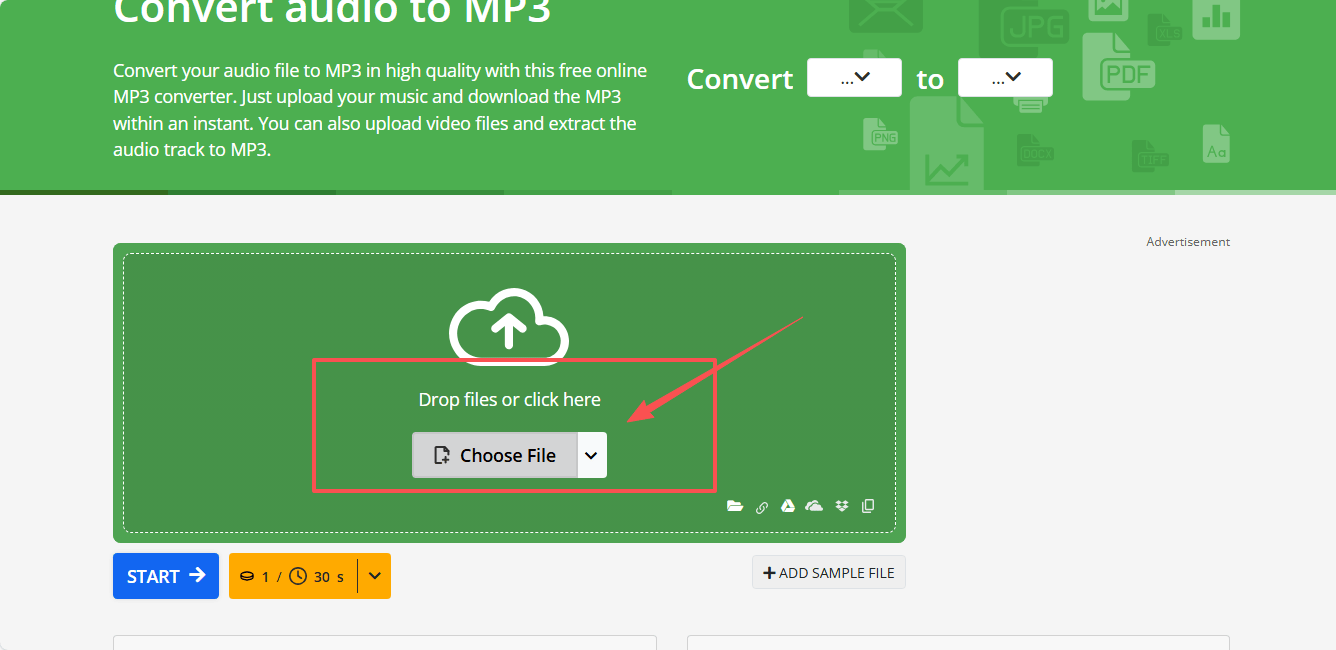Expand the arrow beside Choose File

pyautogui.click(x=591, y=455)
